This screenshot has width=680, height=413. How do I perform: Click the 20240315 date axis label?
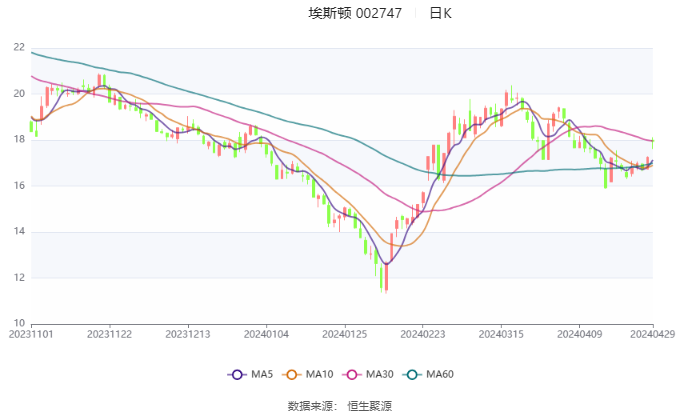pos(500,334)
